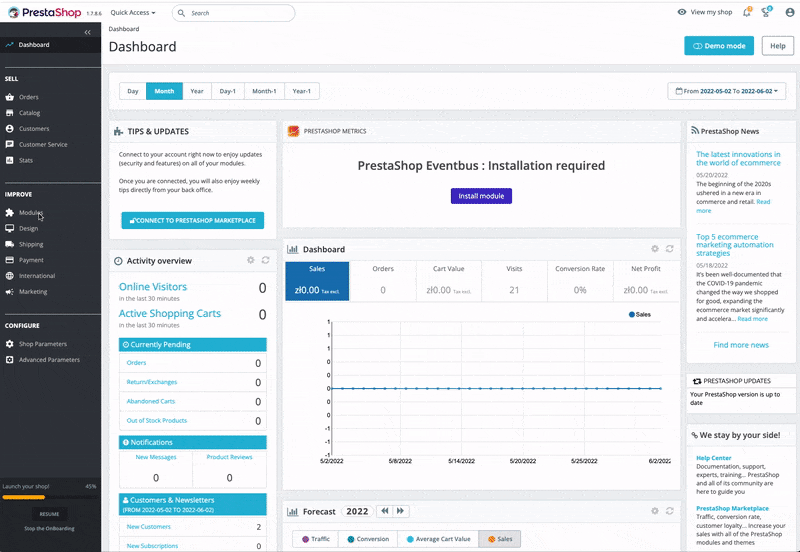Go to previous forecast year
This screenshot has height=552, width=800.
385,511
